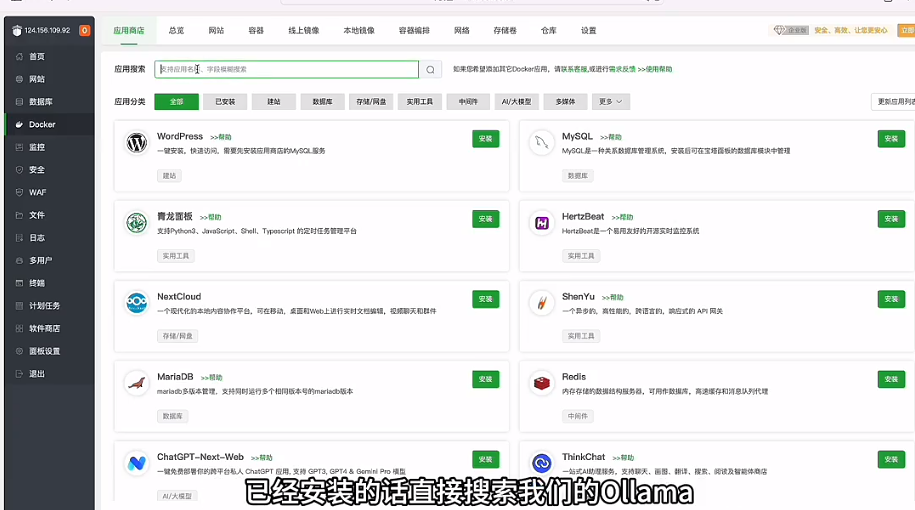Screen dimensions: 915x510
Task: Install Redis with its 安装 button
Action: (x=891, y=379)
